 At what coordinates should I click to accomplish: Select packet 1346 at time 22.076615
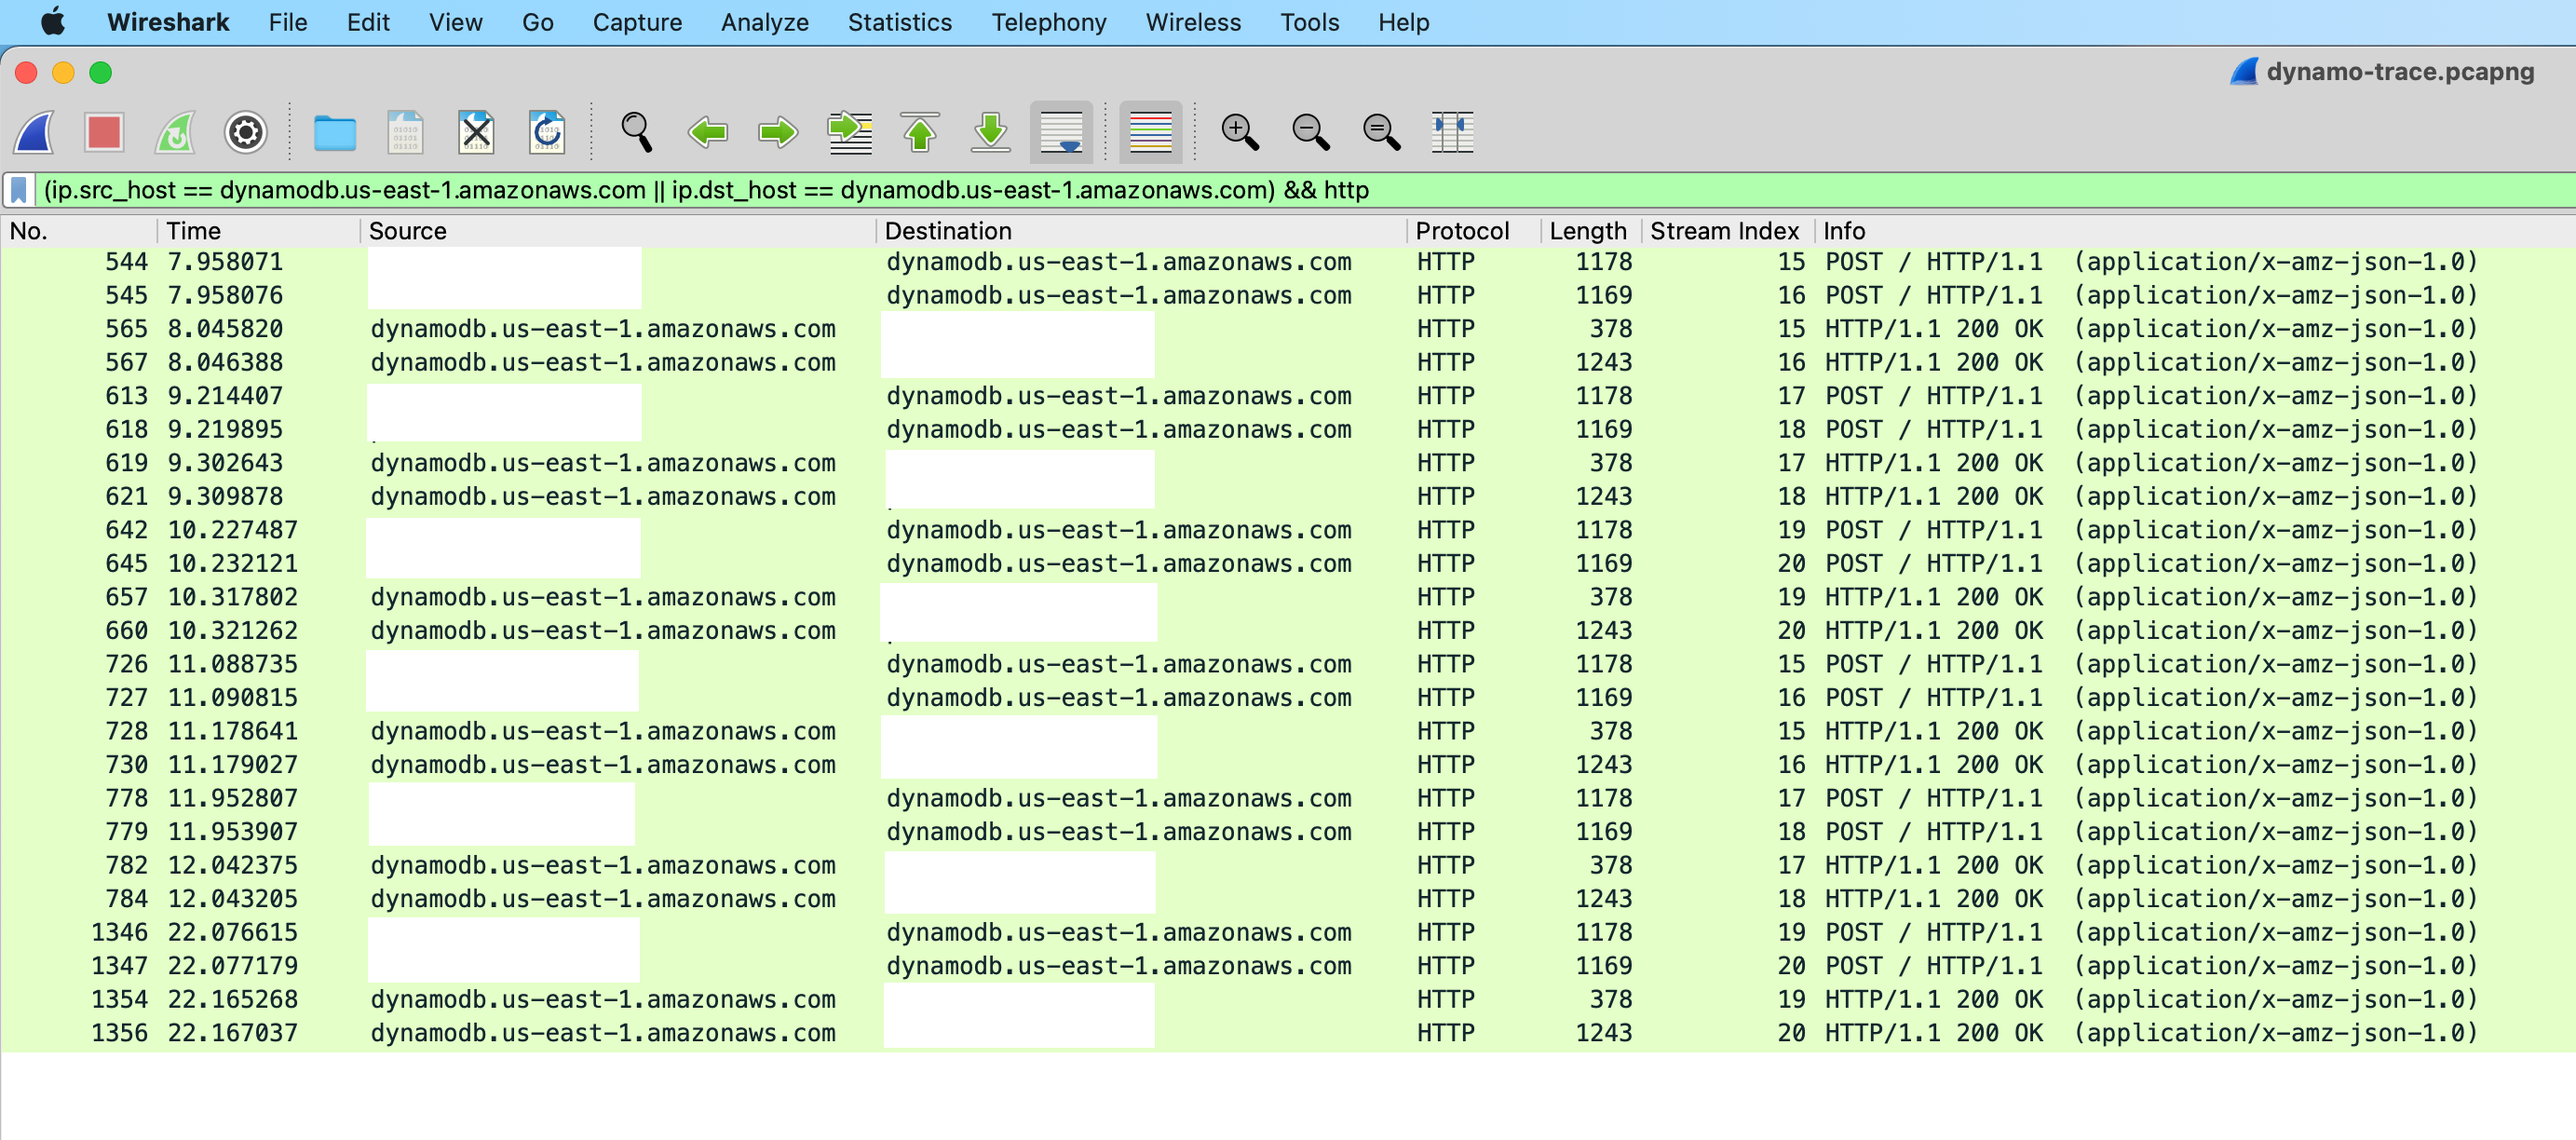1288,933
